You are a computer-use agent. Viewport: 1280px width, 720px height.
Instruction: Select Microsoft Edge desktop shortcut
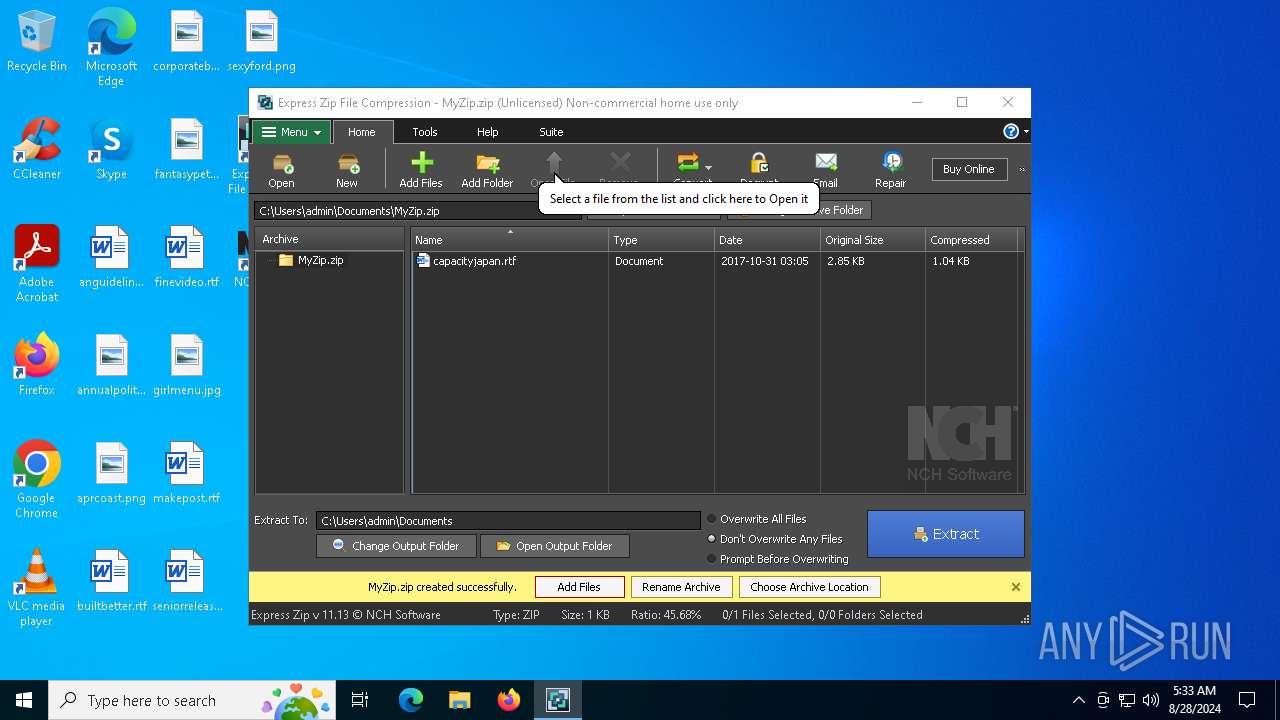[x=111, y=48]
